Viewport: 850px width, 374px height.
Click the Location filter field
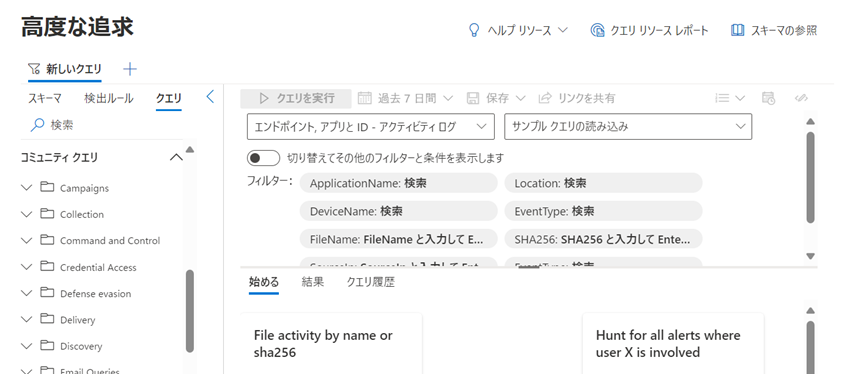(603, 183)
